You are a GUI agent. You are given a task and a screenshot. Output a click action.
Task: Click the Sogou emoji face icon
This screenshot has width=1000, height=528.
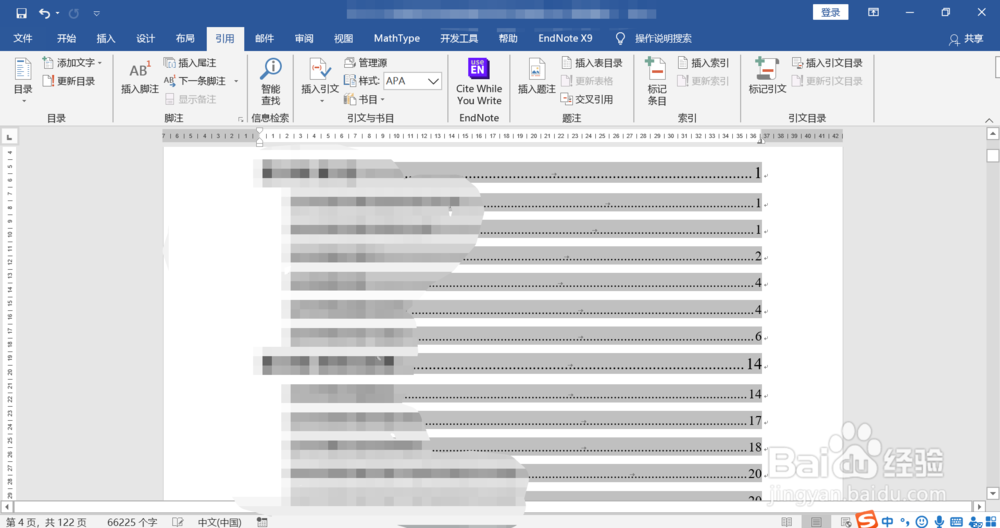tap(922, 522)
